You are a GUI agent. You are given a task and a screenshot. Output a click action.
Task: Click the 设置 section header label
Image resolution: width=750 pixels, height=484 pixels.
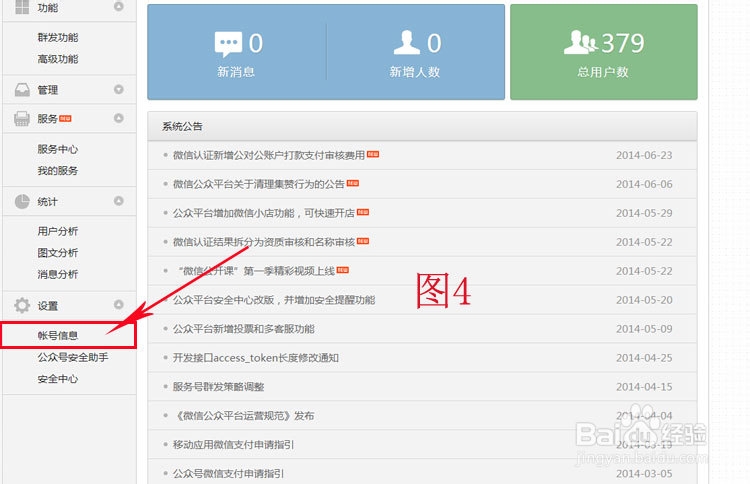(x=48, y=306)
